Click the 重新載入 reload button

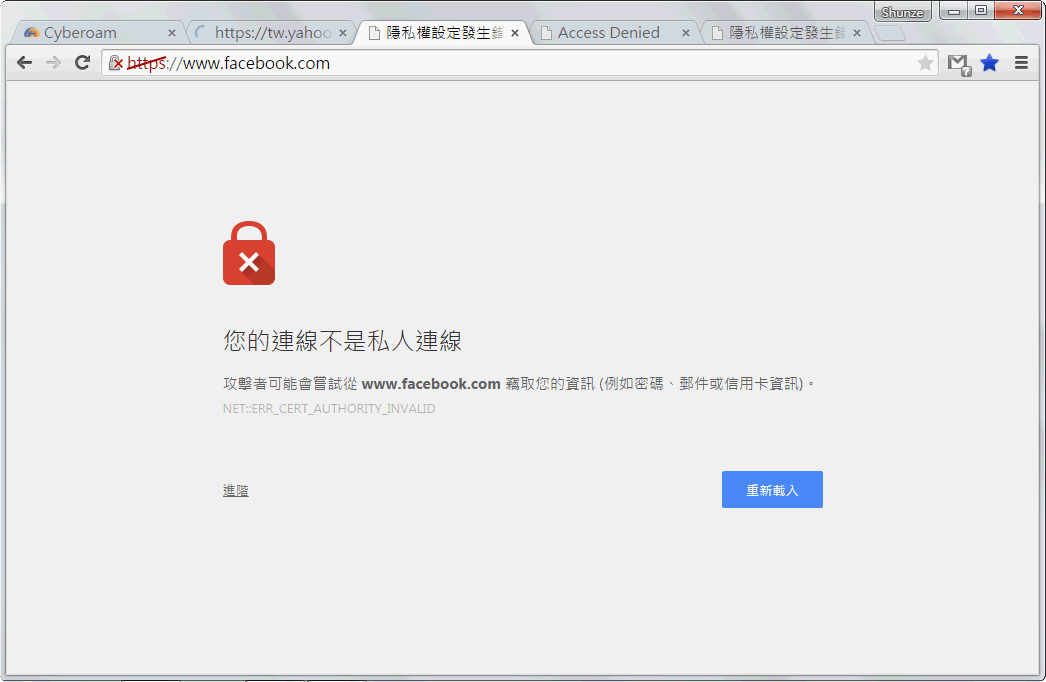click(772, 490)
